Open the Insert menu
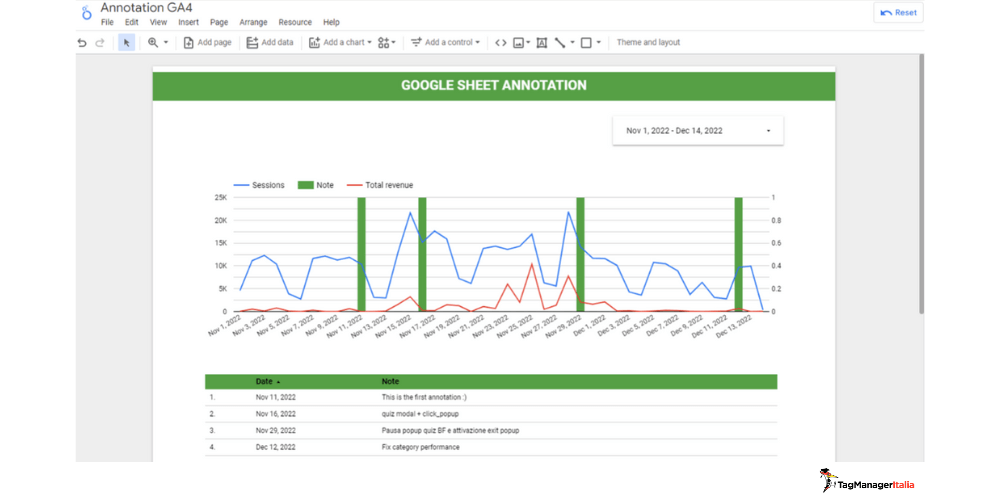This screenshot has height=500, width=1000. [x=189, y=22]
